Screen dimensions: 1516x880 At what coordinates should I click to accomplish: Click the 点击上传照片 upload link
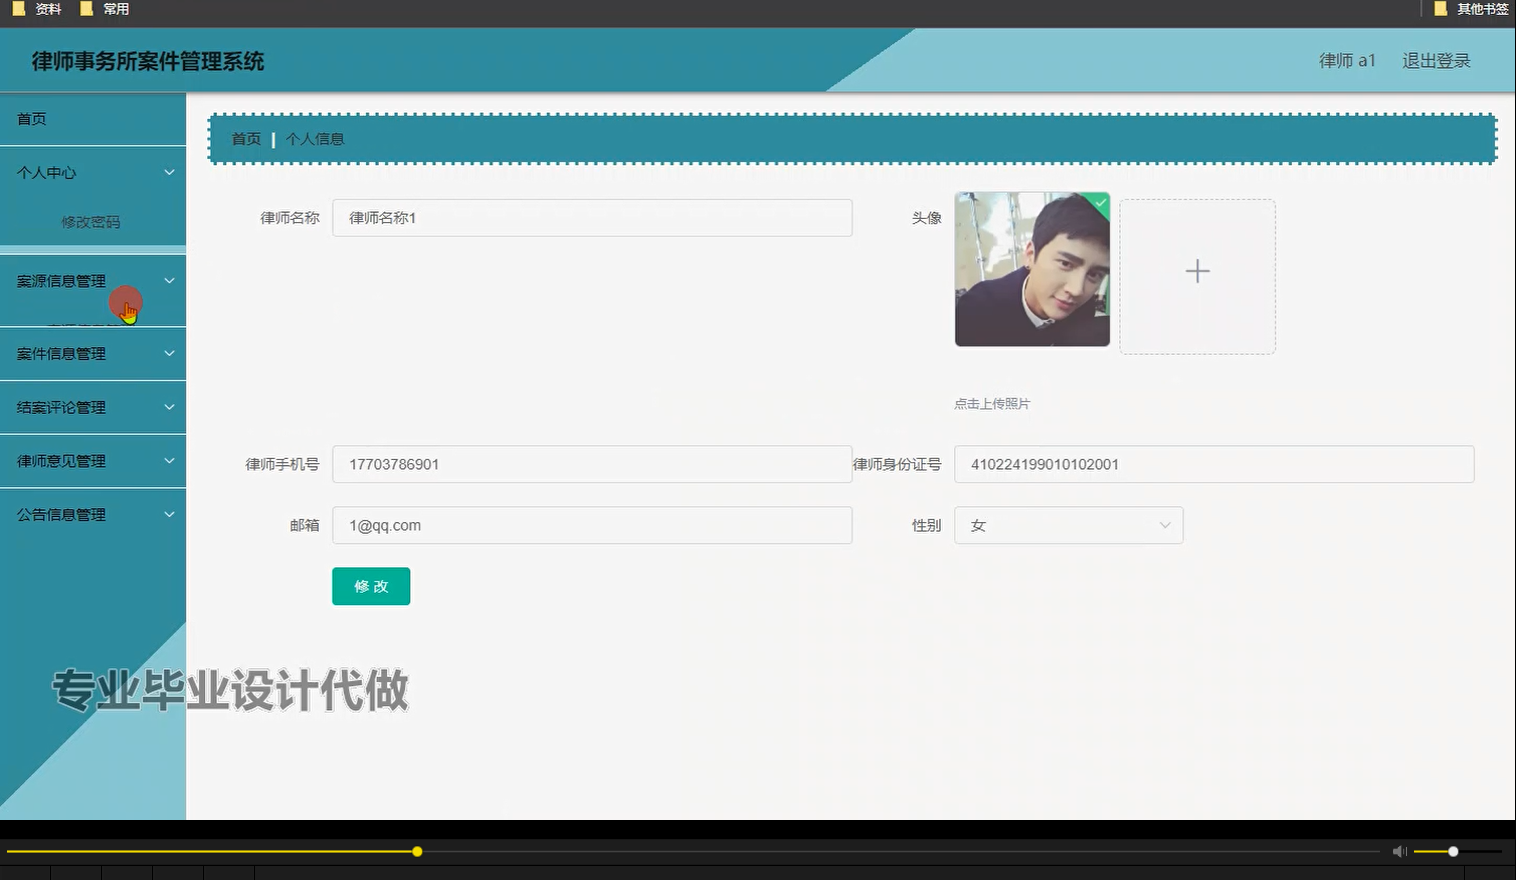pos(994,403)
